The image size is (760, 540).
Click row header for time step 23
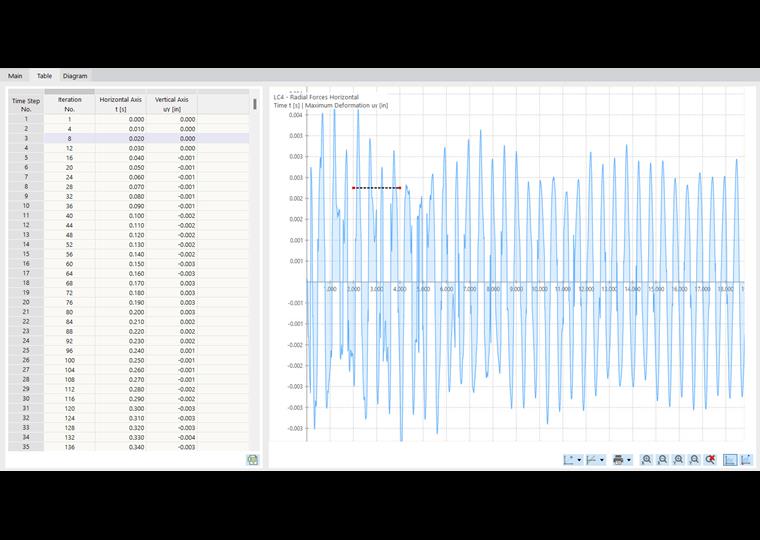[x=26, y=331]
